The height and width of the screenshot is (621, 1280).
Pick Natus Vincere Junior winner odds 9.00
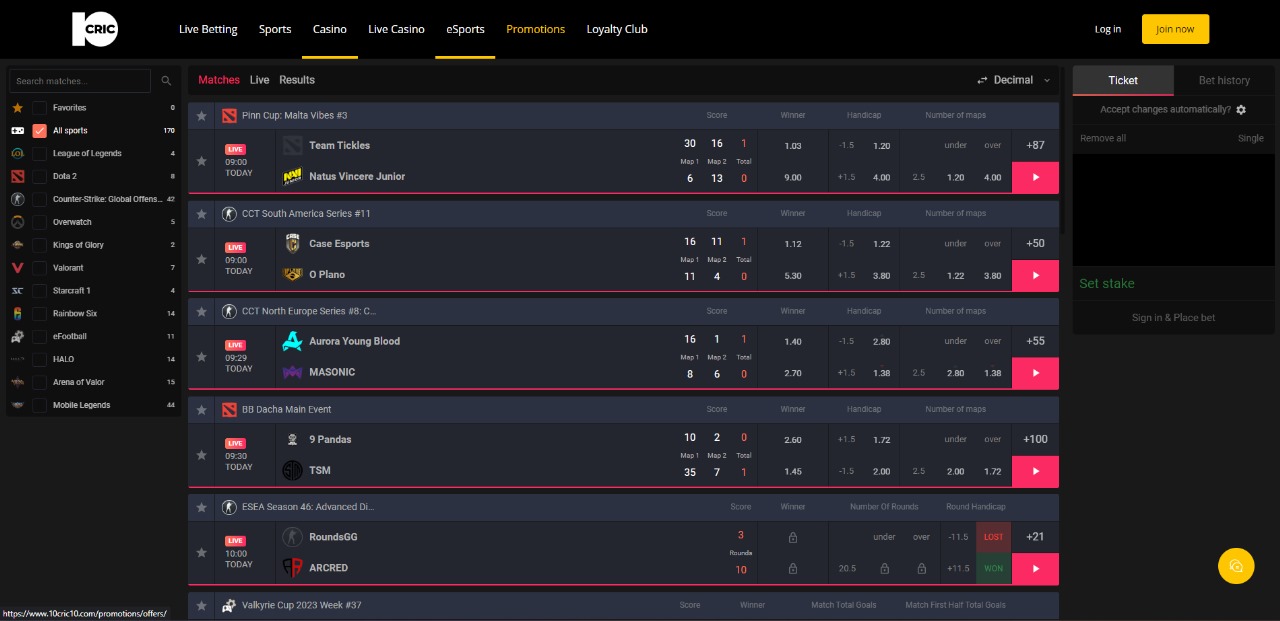click(793, 177)
